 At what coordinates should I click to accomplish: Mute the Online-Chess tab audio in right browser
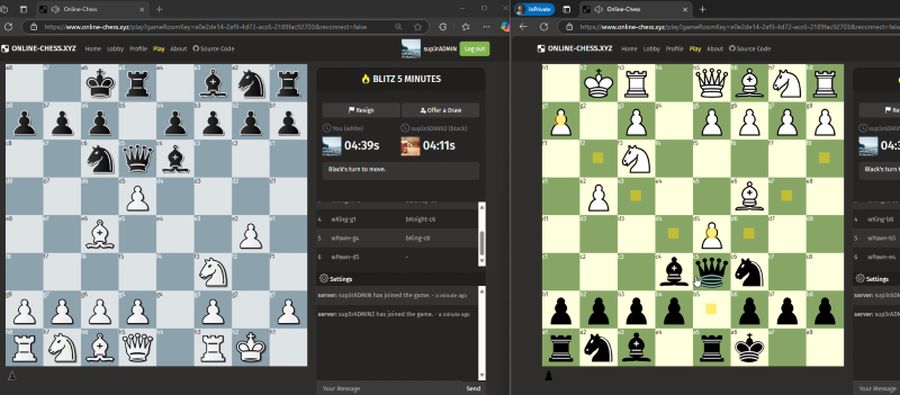tap(599, 9)
